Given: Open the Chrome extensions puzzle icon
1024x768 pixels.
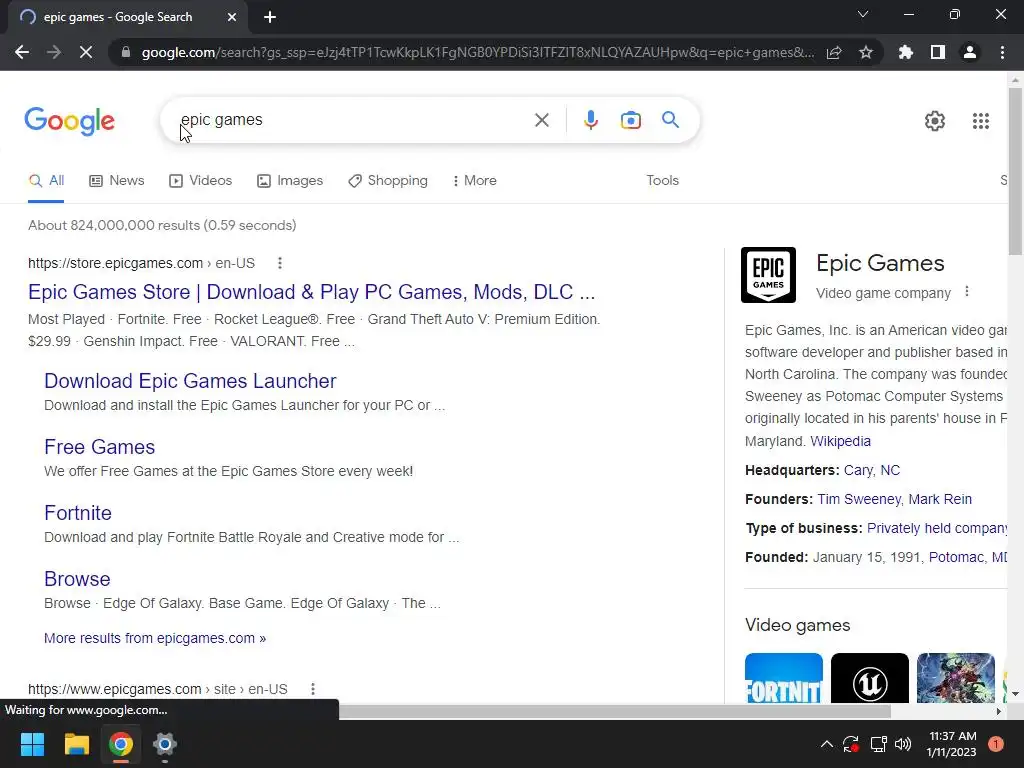Looking at the screenshot, I should tap(906, 52).
